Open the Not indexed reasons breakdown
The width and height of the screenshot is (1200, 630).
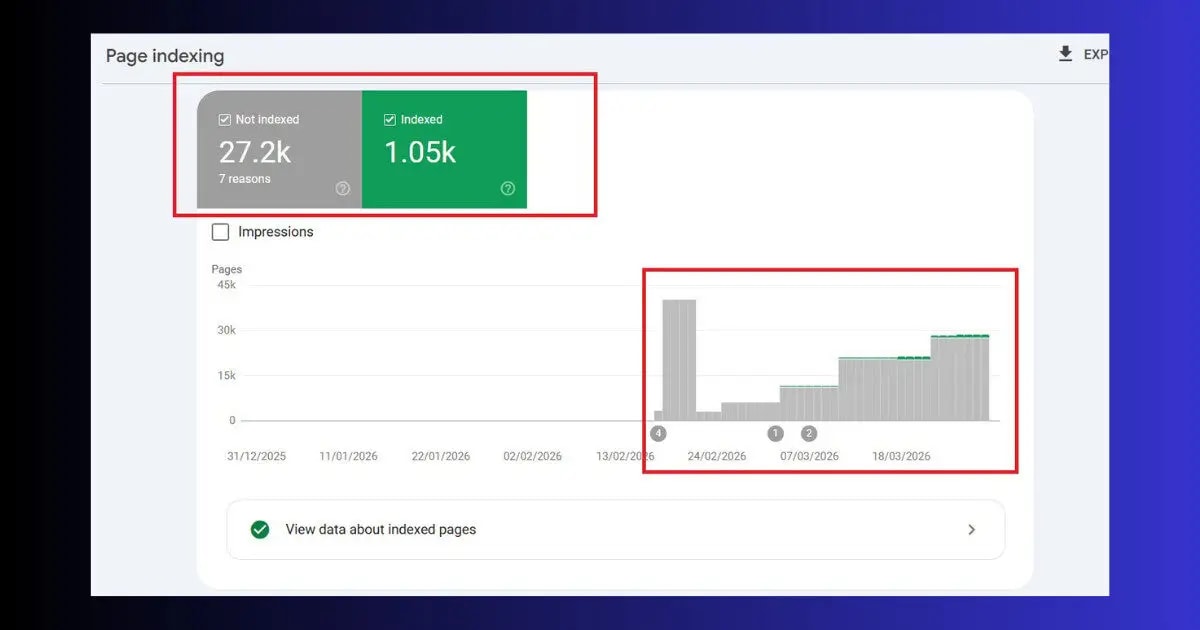244,178
